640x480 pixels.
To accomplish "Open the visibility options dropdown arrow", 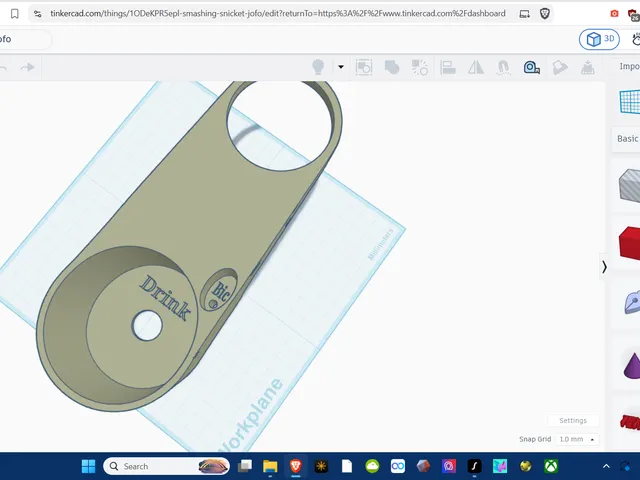I will click(x=341, y=67).
